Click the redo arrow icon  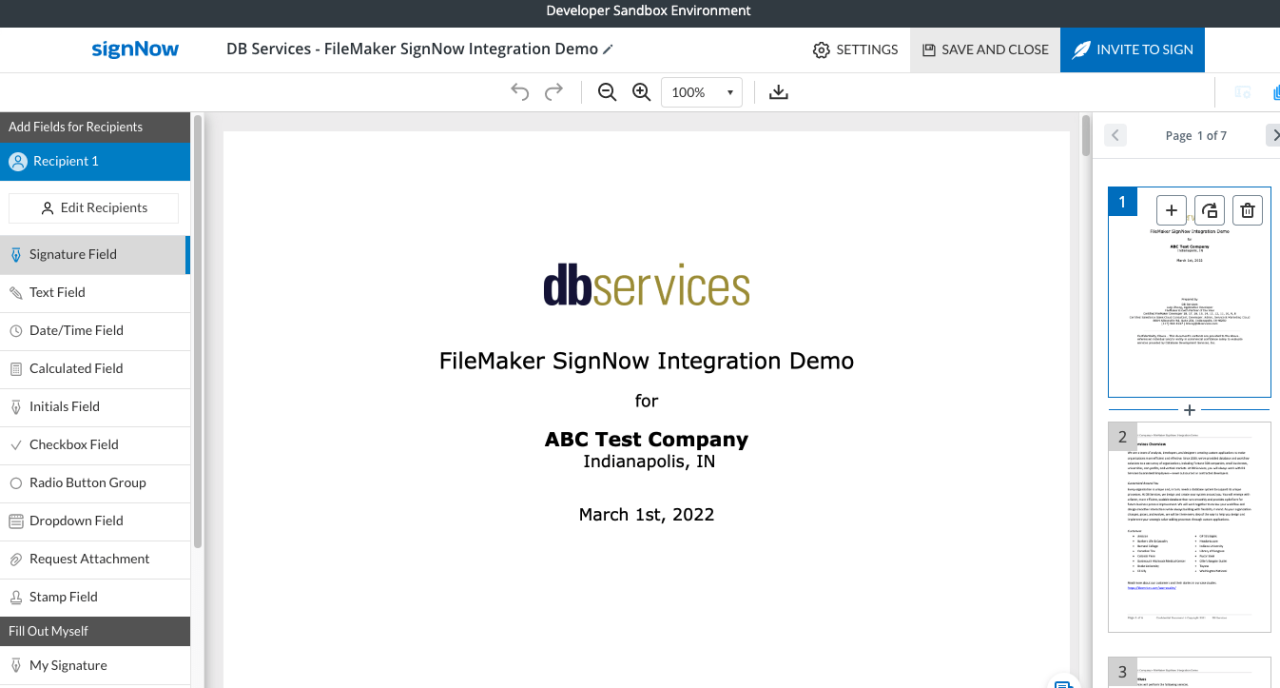(x=554, y=92)
